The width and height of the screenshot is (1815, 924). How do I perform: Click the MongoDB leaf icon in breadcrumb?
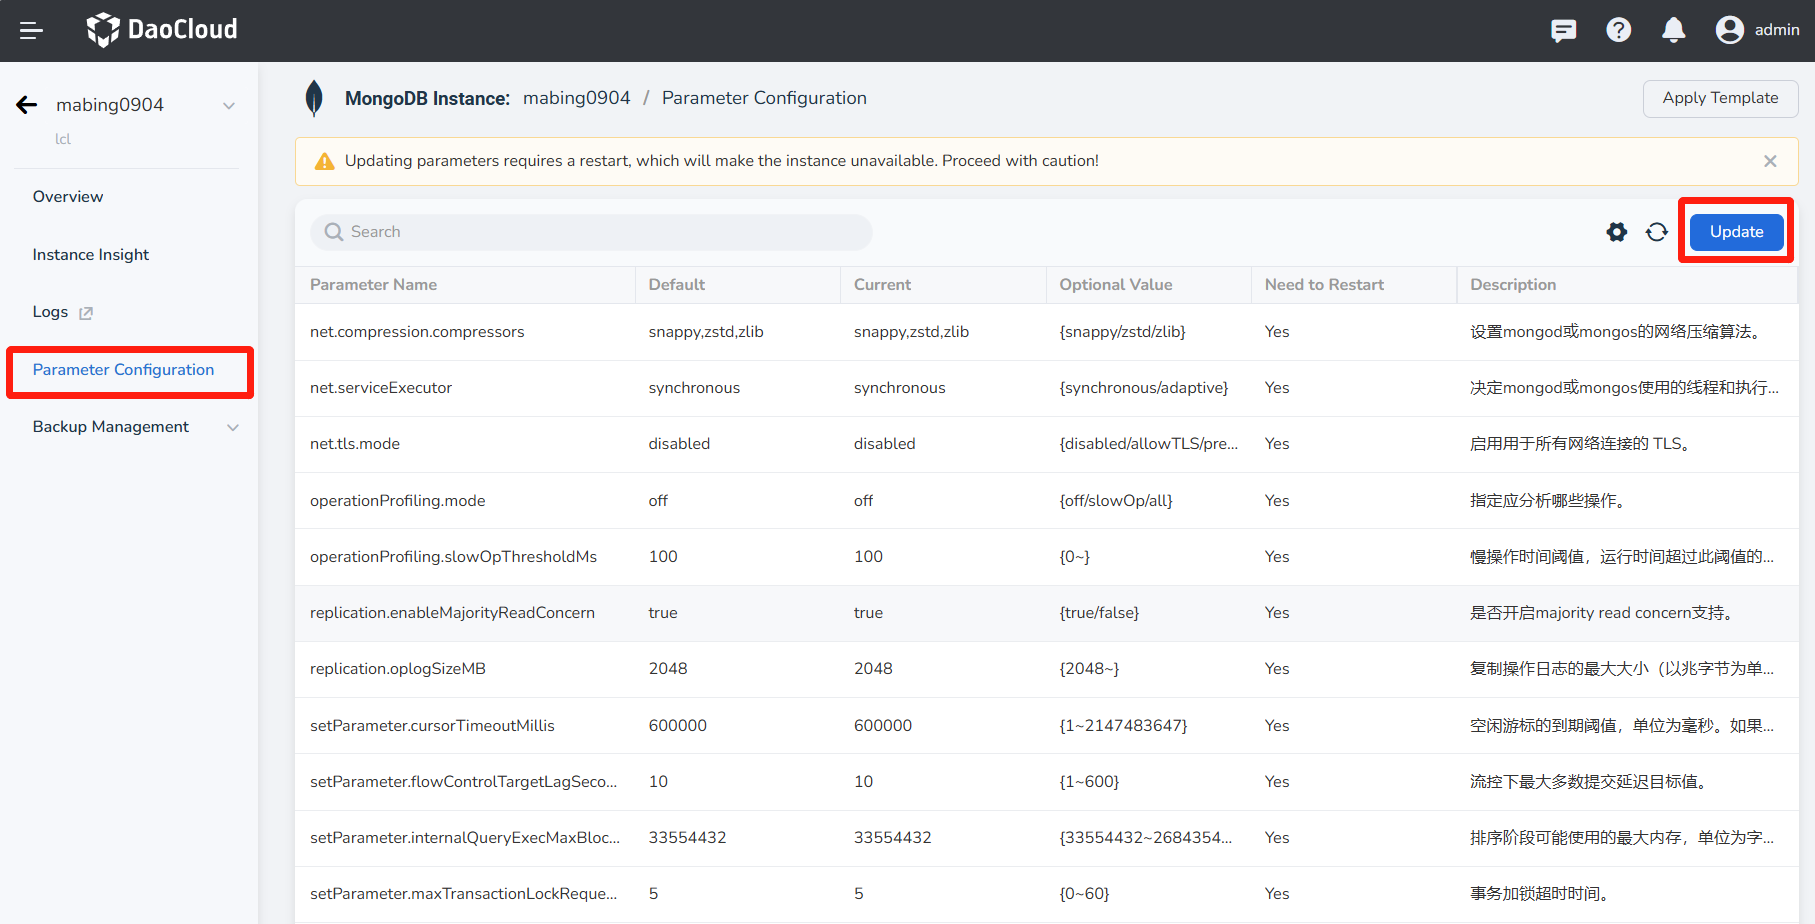tap(315, 98)
